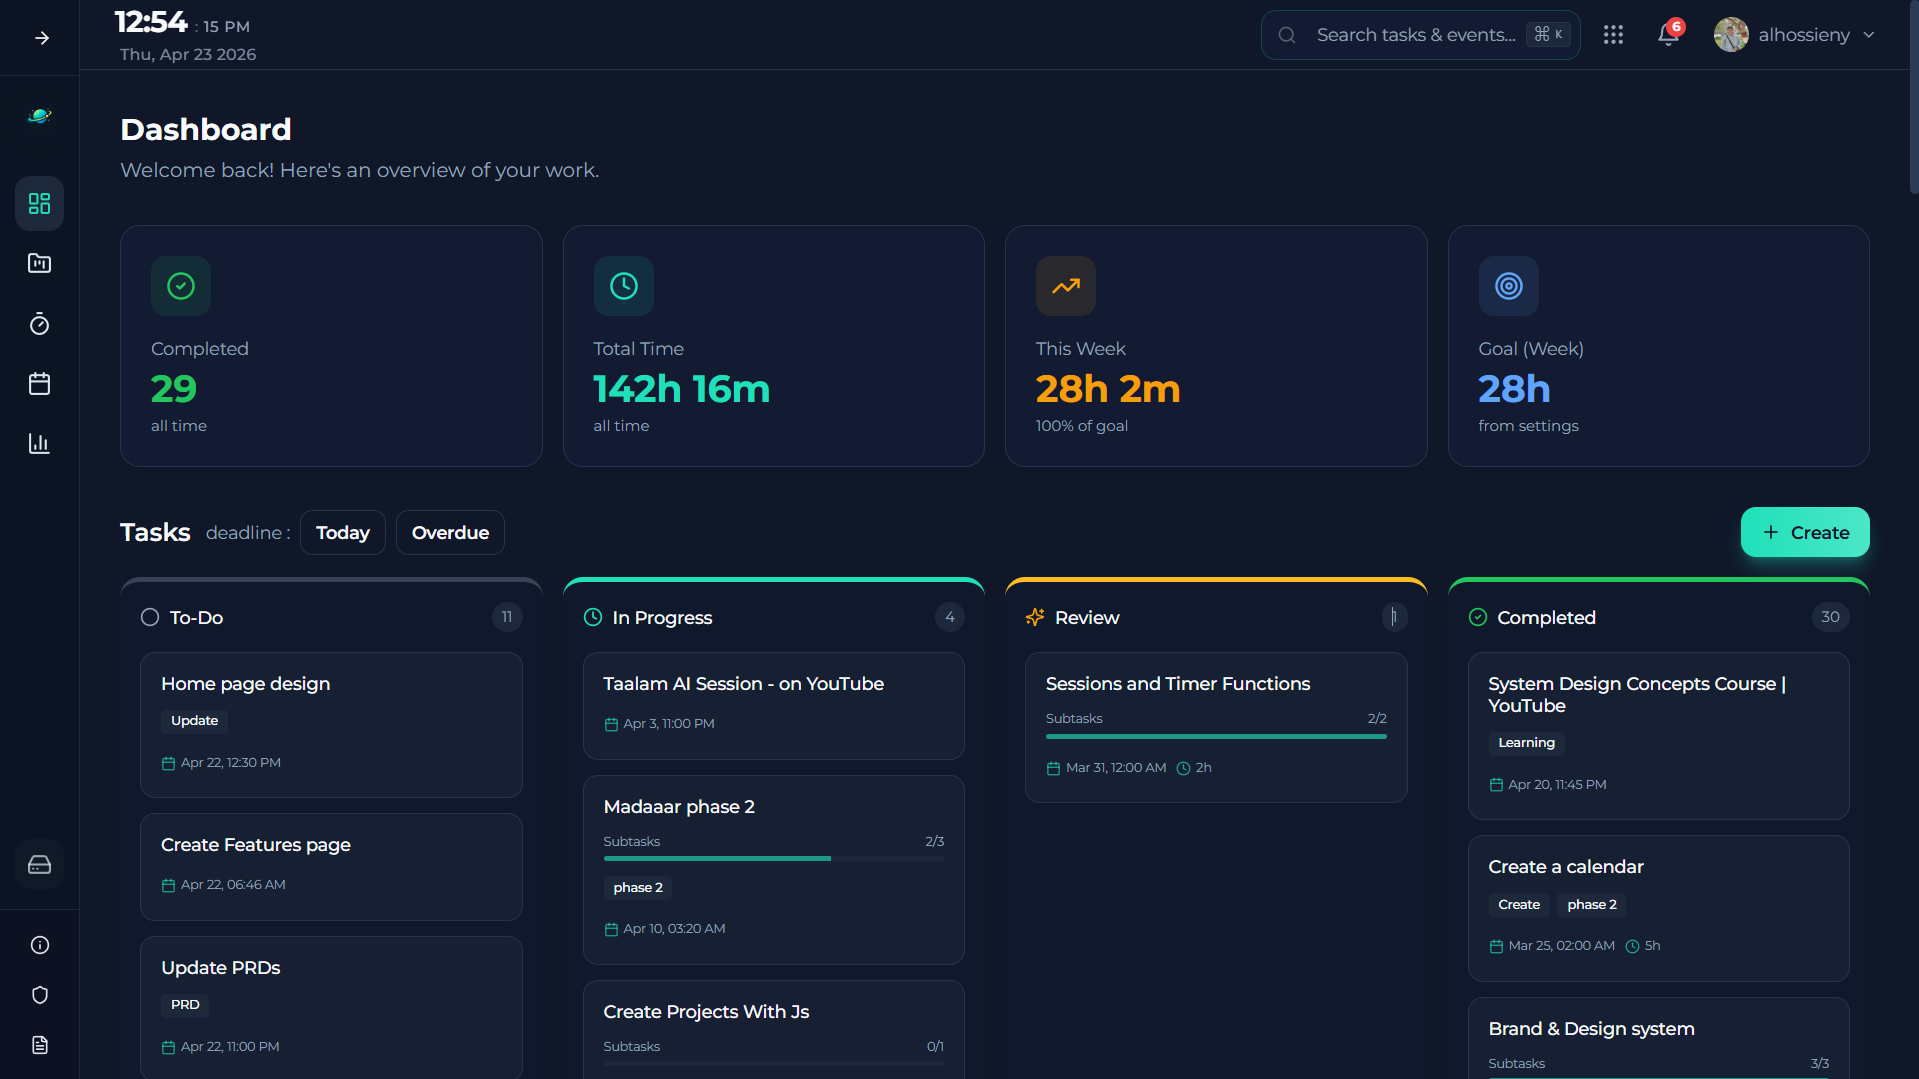Click Create Projects With Js progress bar
Image resolution: width=1919 pixels, height=1079 pixels.
pos(773,1063)
